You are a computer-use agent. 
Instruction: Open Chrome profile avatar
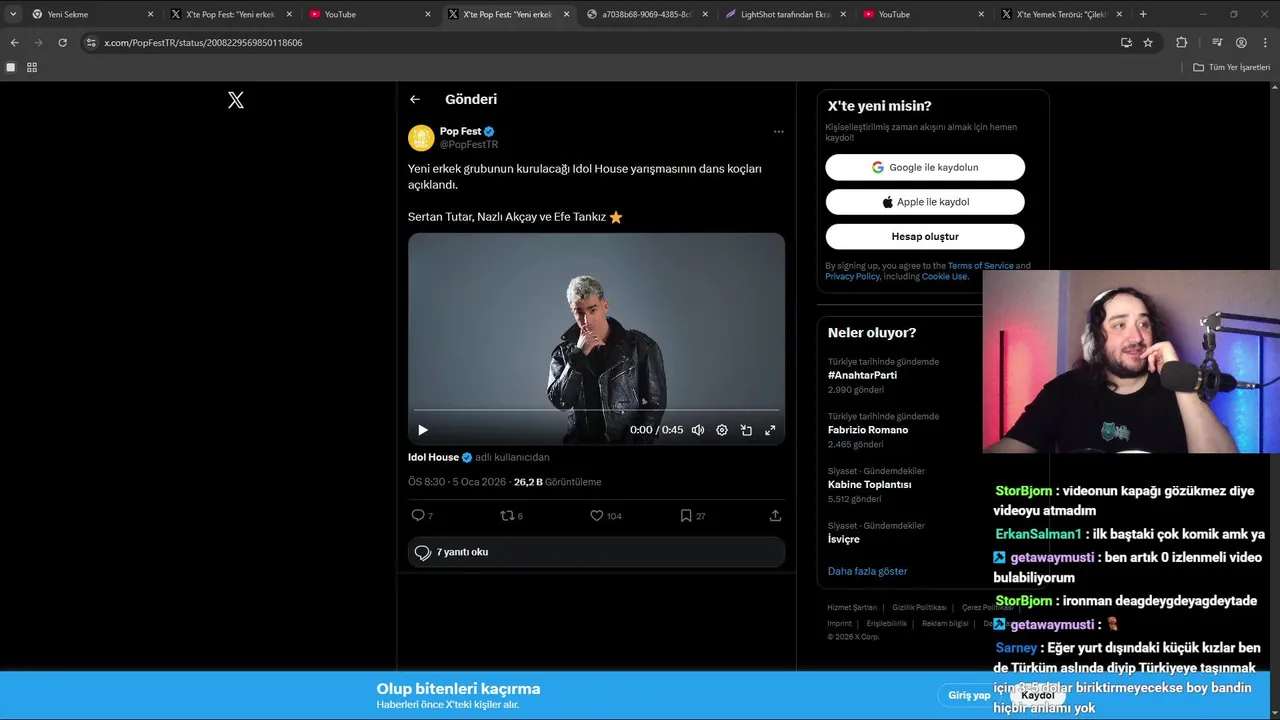coord(1241,43)
